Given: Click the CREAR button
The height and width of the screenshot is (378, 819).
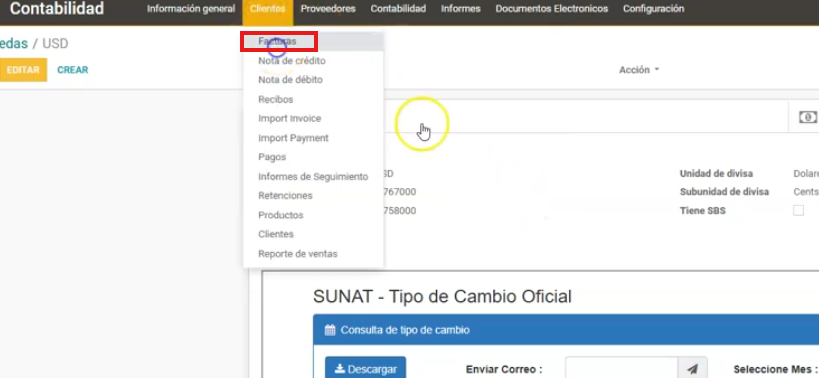Looking at the screenshot, I should click(x=73, y=70).
